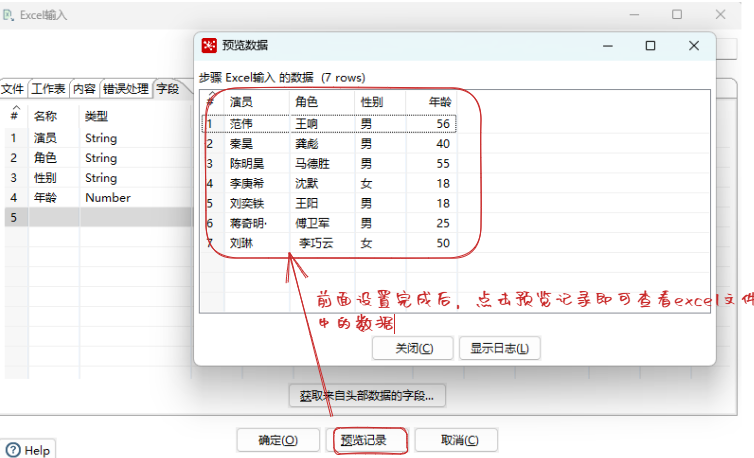Switch to the 文件 tab

[x=13, y=89]
